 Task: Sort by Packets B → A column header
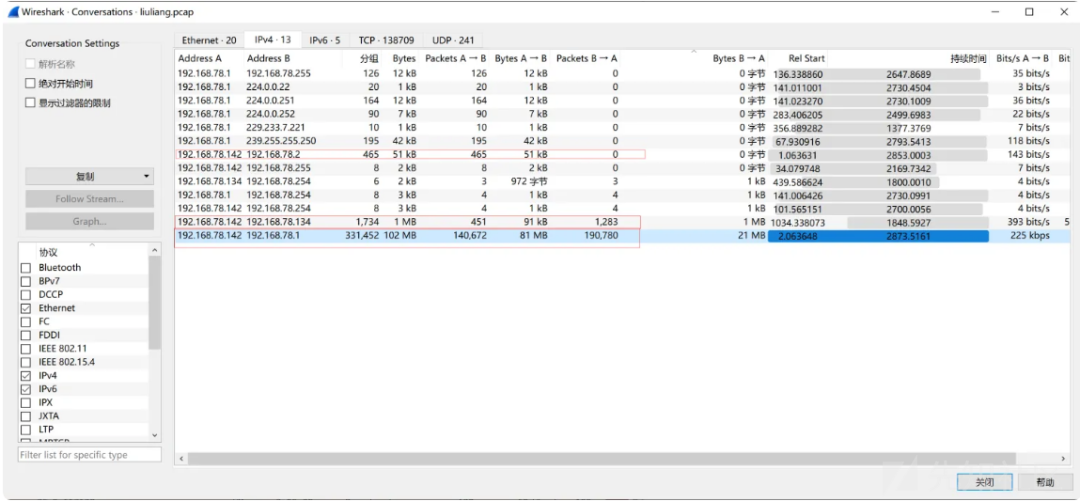587,59
